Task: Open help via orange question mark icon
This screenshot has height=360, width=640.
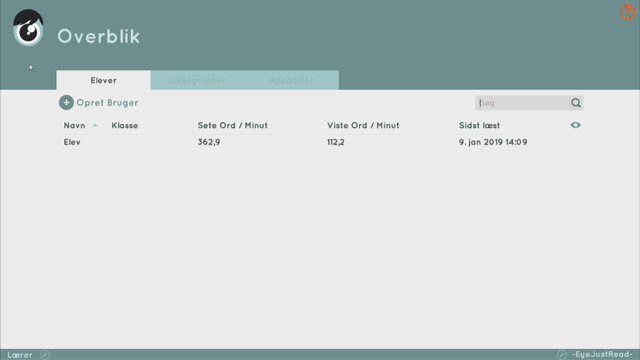Action: pyautogui.click(x=627, y=11)
